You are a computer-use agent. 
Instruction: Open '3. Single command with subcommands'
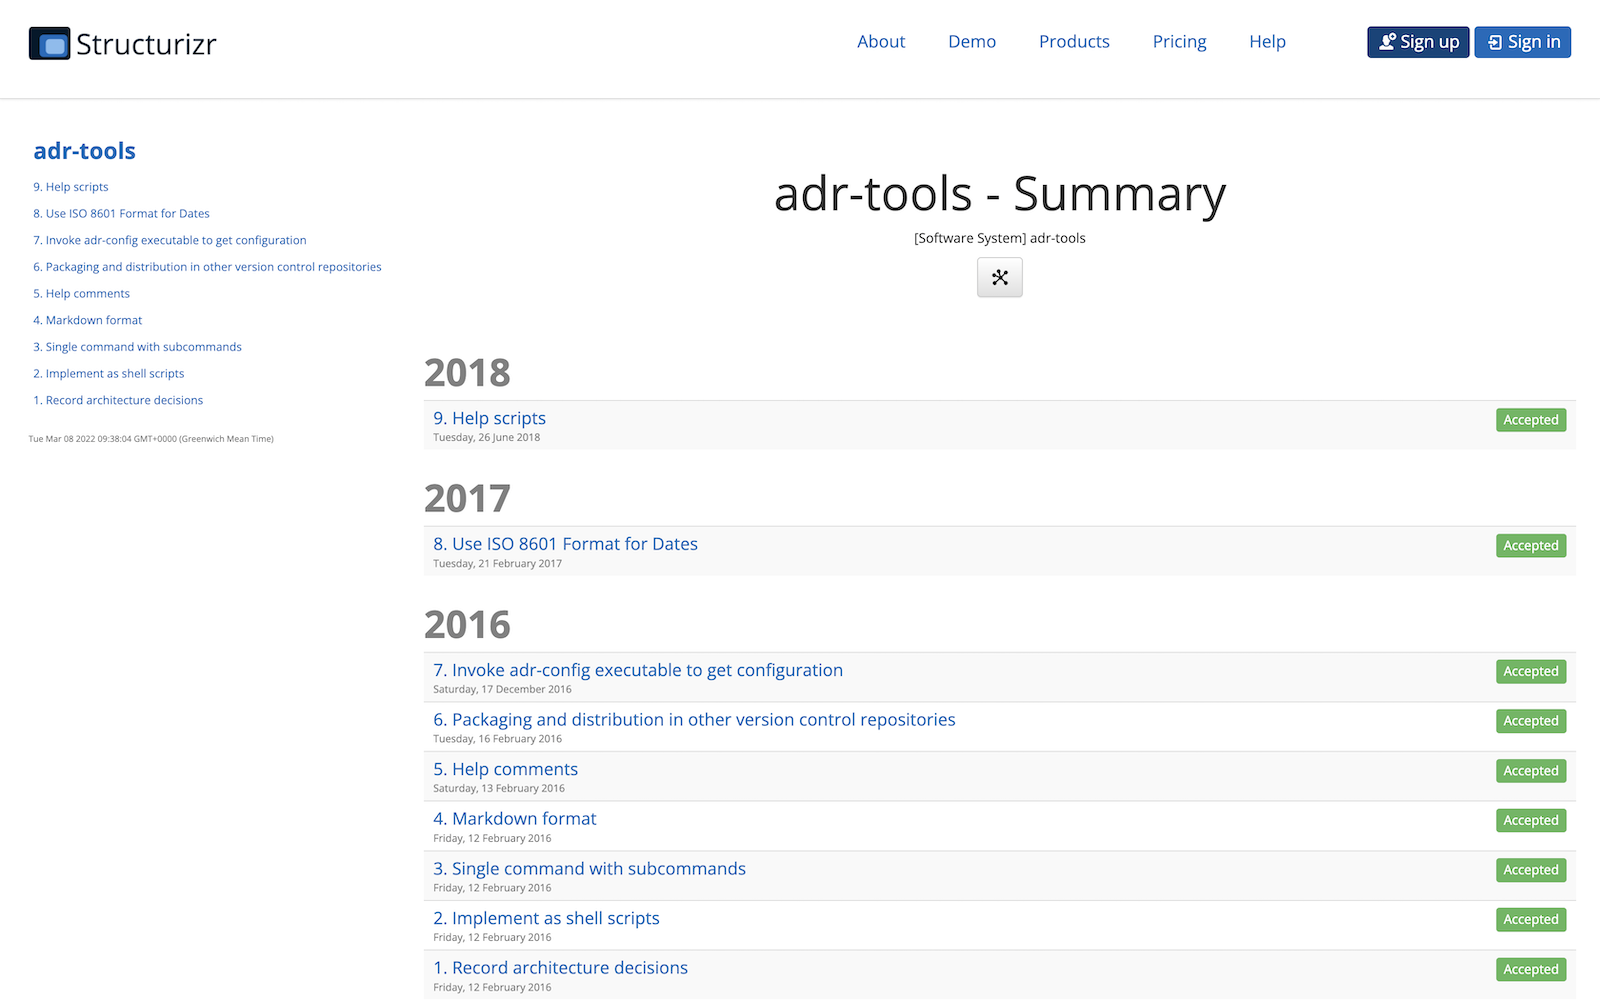tap(589, 868)
